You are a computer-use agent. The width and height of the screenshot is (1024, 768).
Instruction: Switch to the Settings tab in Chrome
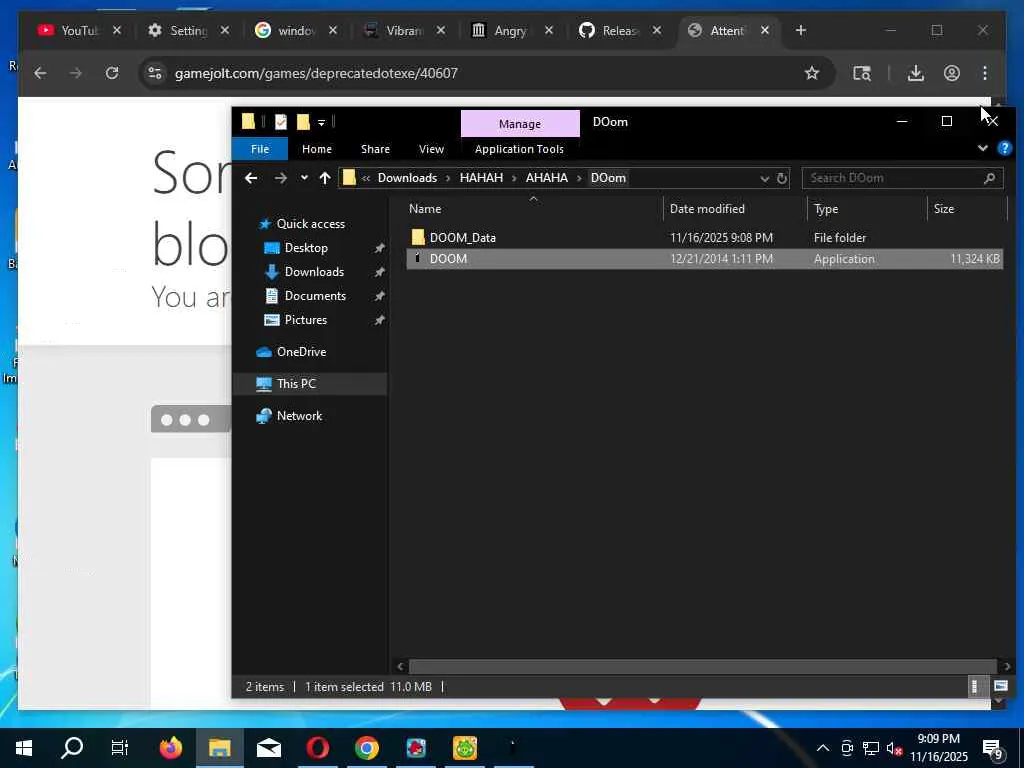187,31
